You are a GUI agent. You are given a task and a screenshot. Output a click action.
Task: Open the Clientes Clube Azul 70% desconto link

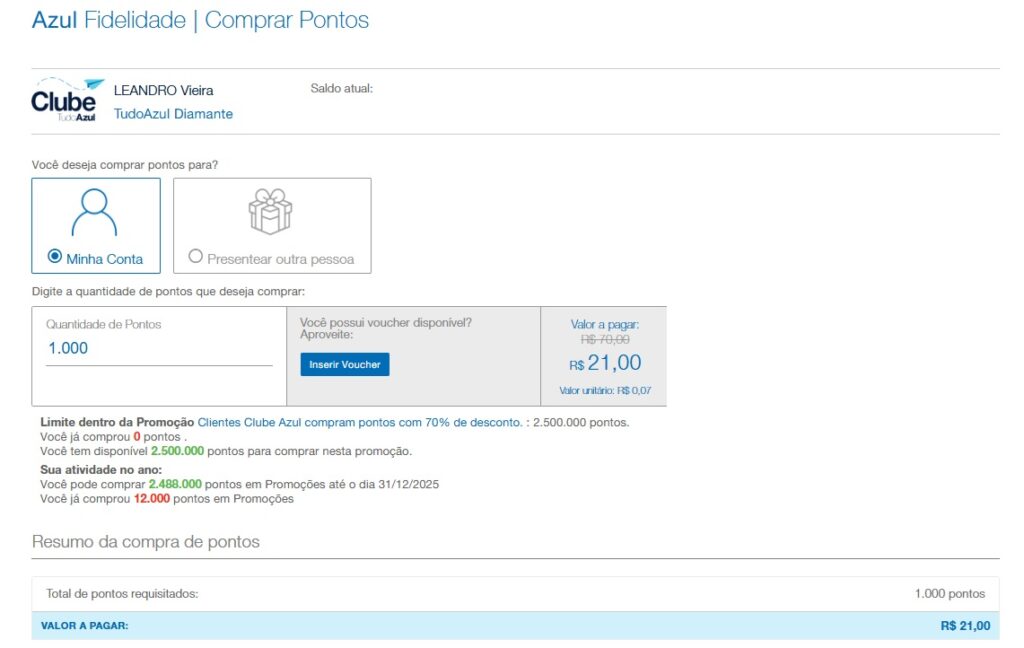tap(359, 422)
